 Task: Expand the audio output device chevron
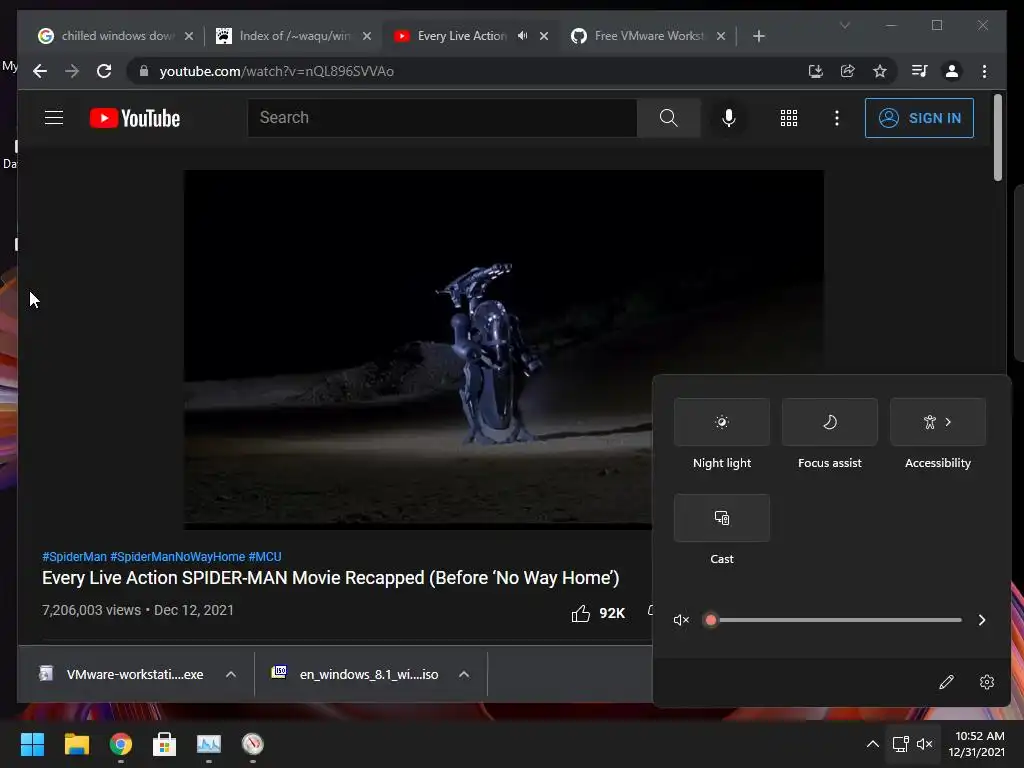click(982, 620)
